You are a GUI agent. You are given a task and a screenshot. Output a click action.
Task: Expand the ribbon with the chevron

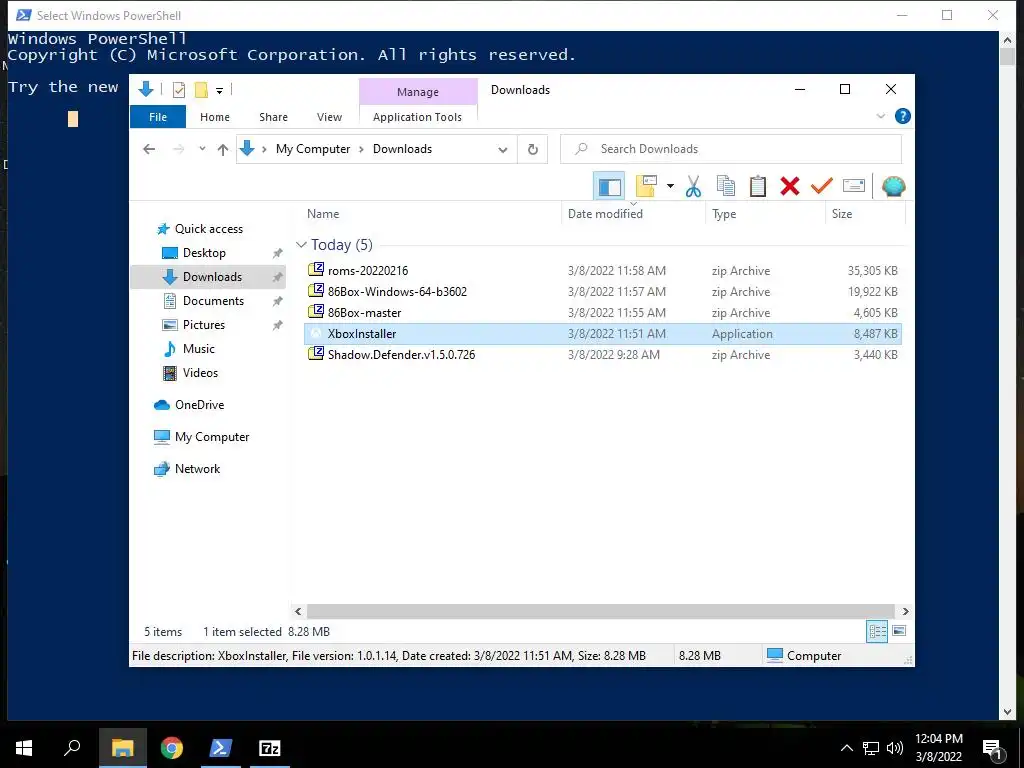coord(880,116)
